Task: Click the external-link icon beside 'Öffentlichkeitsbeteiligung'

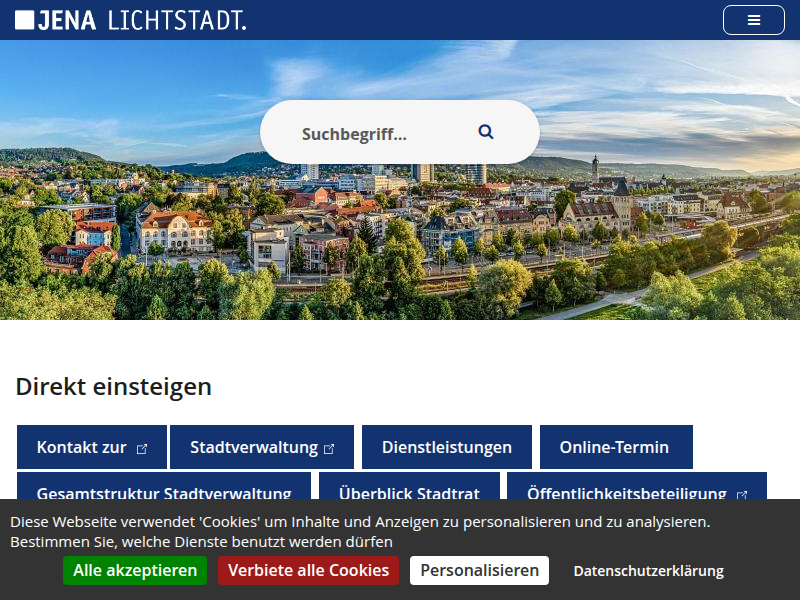Action: [x=740, y=494]
